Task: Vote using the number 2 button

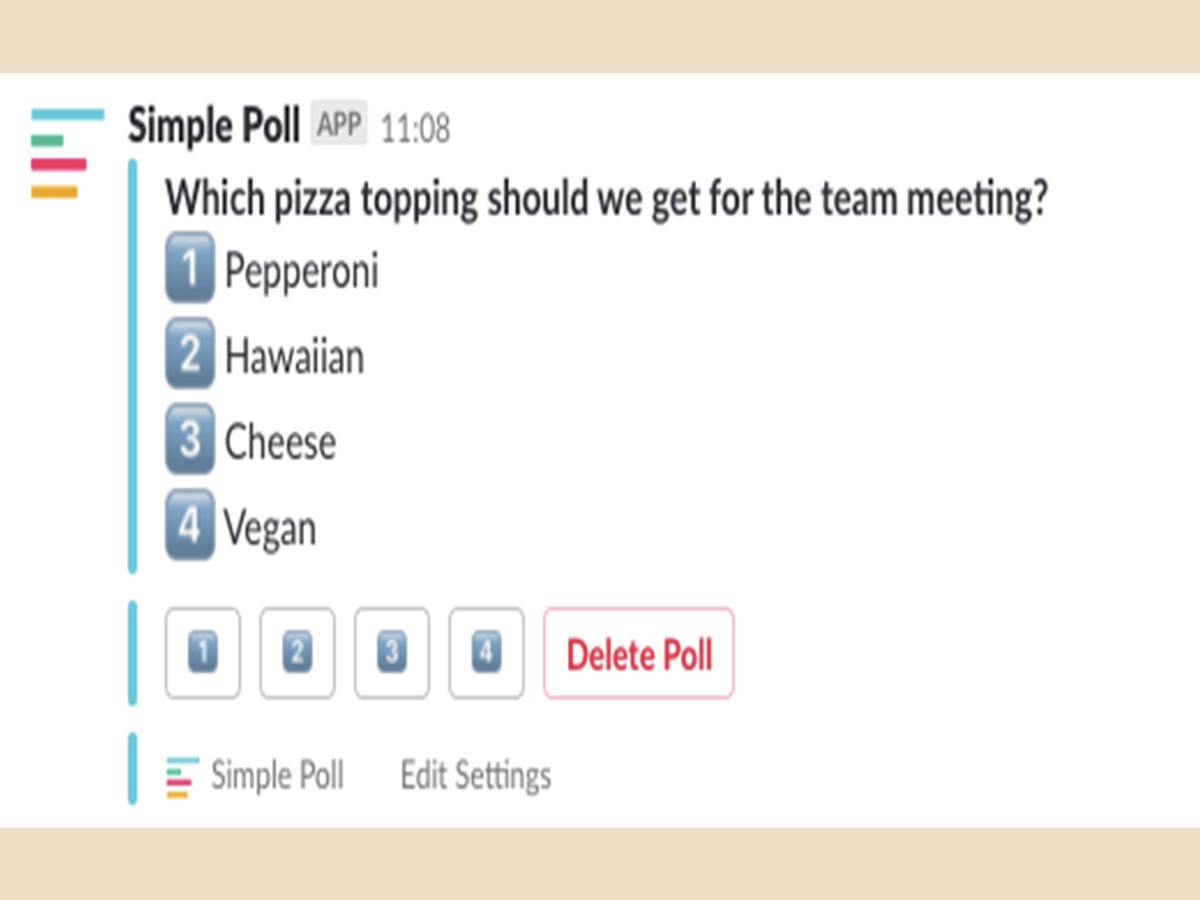Action: [297, 653]
